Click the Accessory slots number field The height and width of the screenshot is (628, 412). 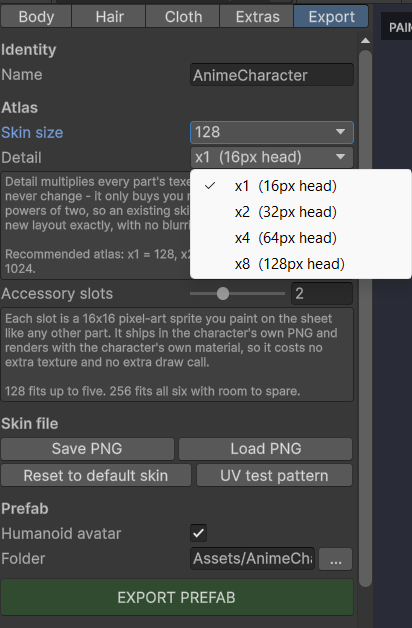(322, 294)
